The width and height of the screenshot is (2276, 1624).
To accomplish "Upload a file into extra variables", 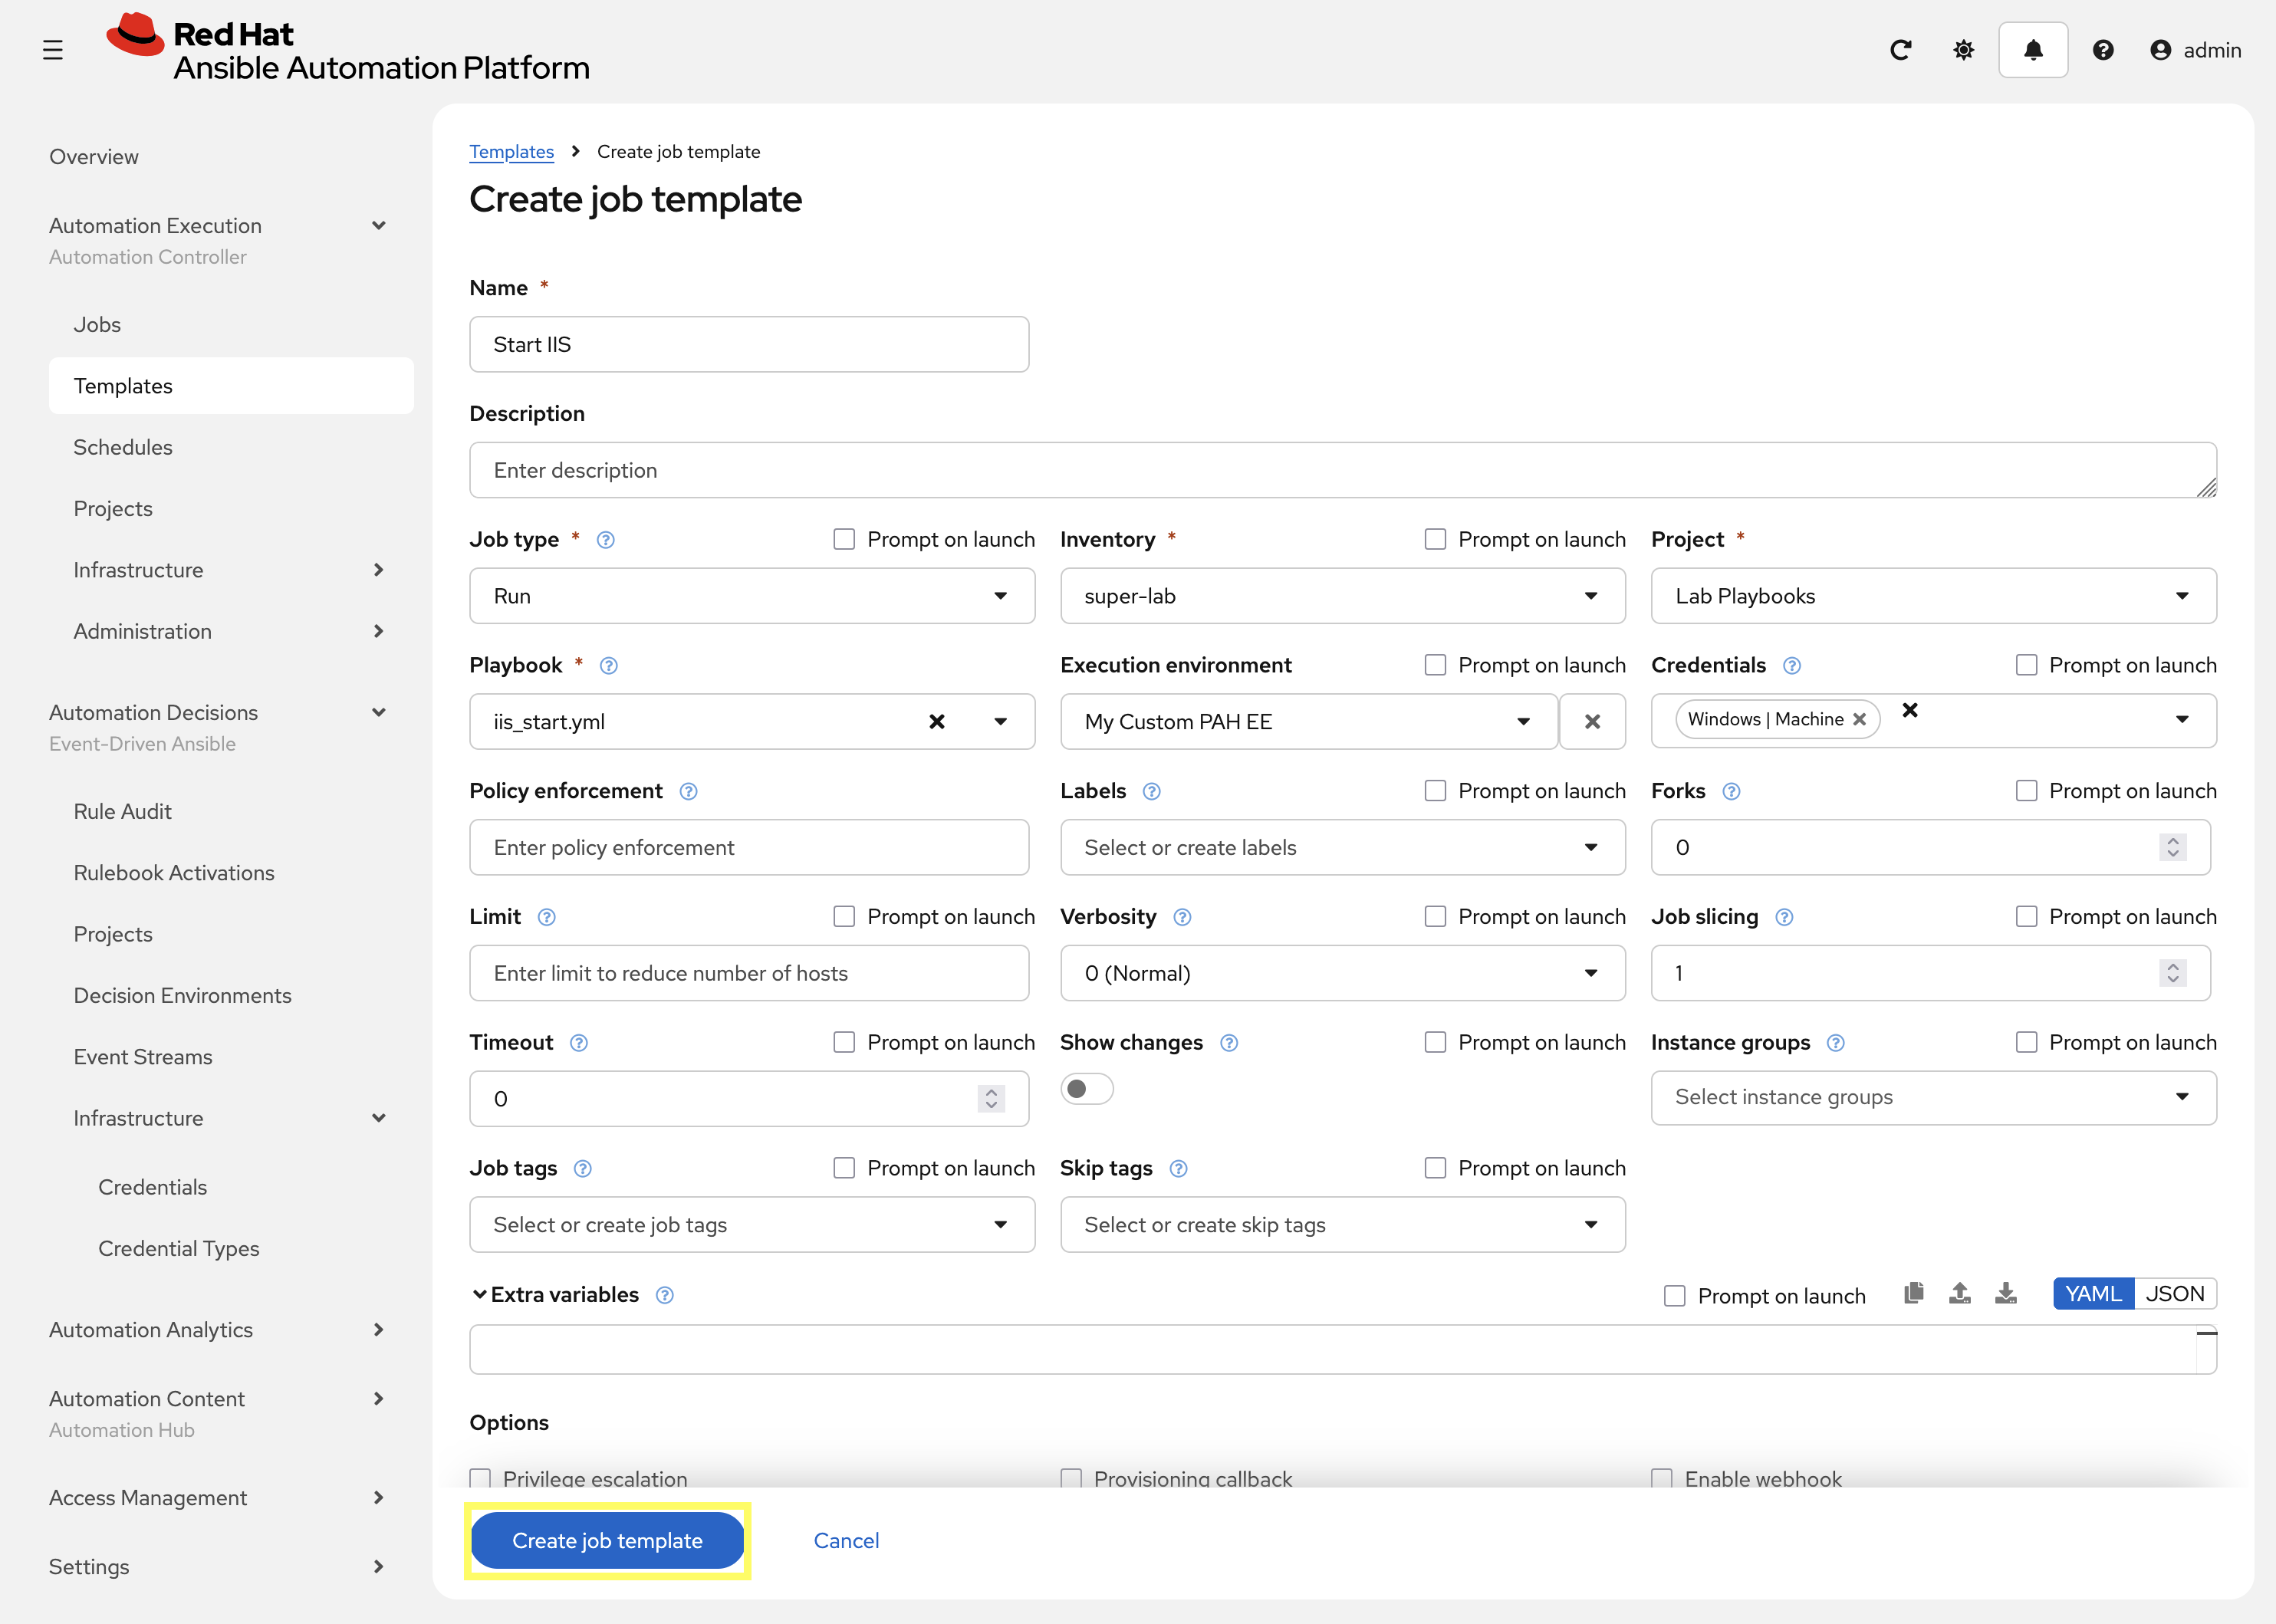I will 1959,1293.
